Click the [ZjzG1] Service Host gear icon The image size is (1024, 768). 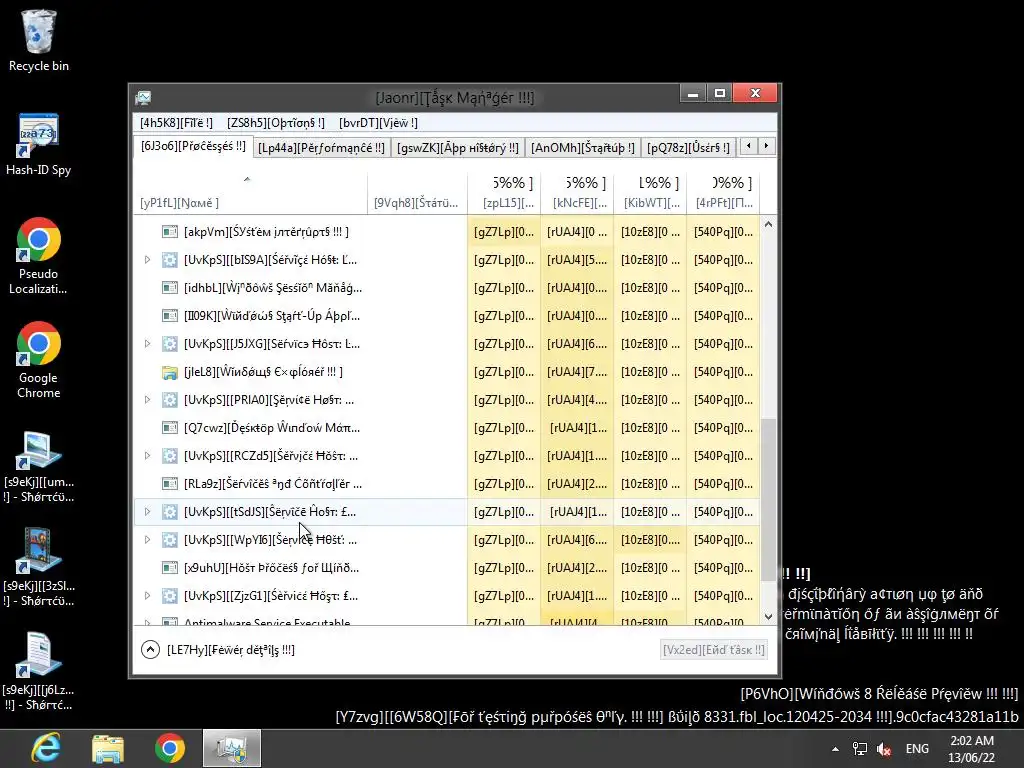coord(170,596)
